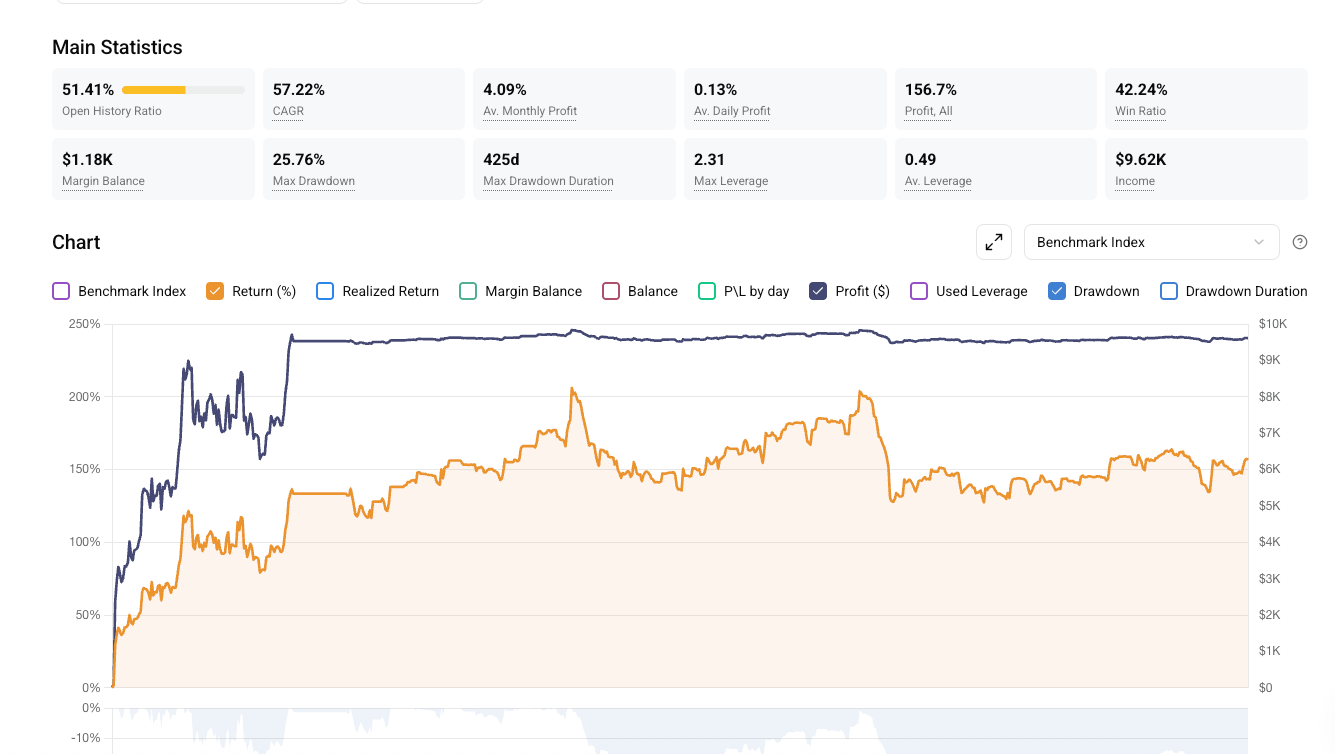Toggle the Balance series checkbox
Image resolution: width=1335 pixels, height=754 pixels.
click(x=611, y=291)
